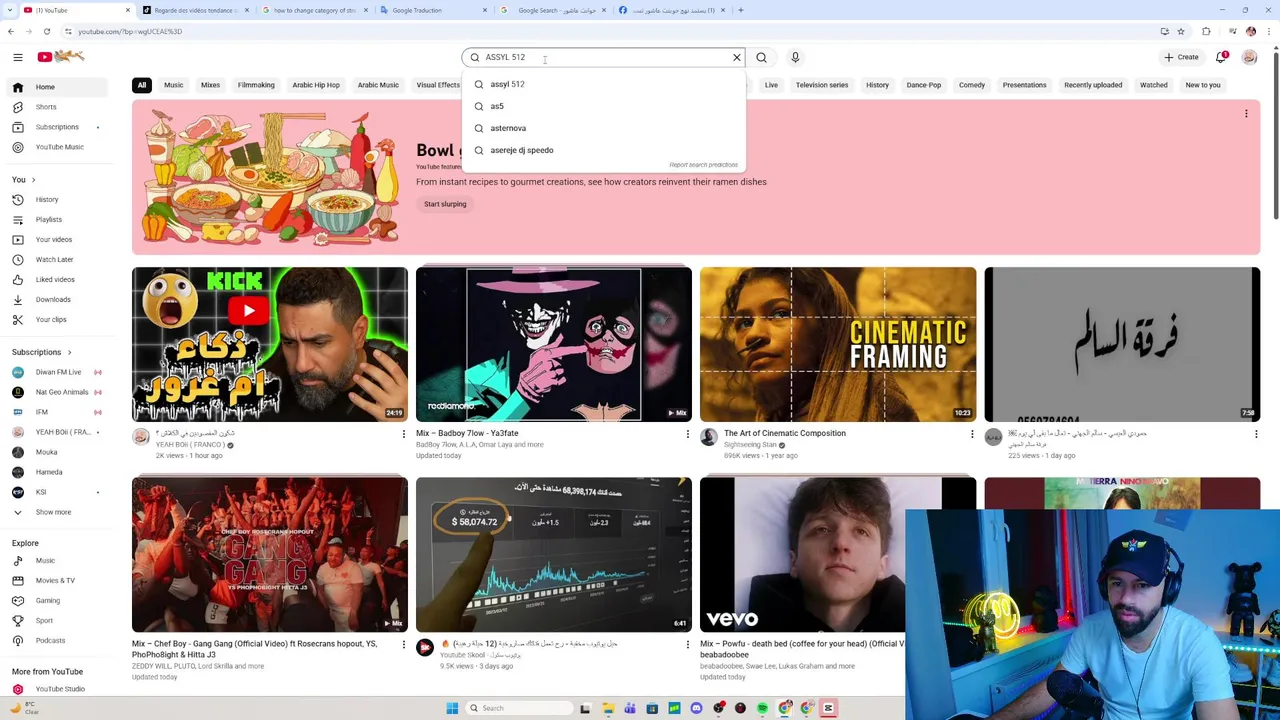Select the 'Television series' filter chip

(x=822, y=85)
